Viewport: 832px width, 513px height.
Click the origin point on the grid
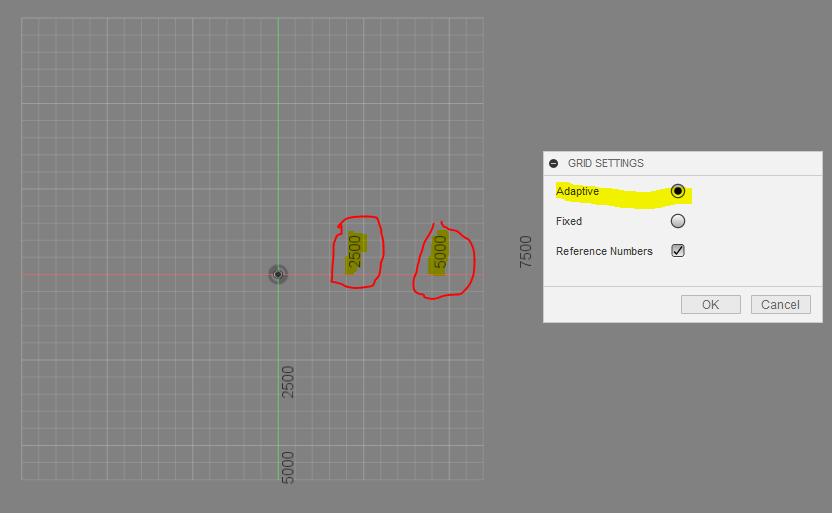coord(278,274)
